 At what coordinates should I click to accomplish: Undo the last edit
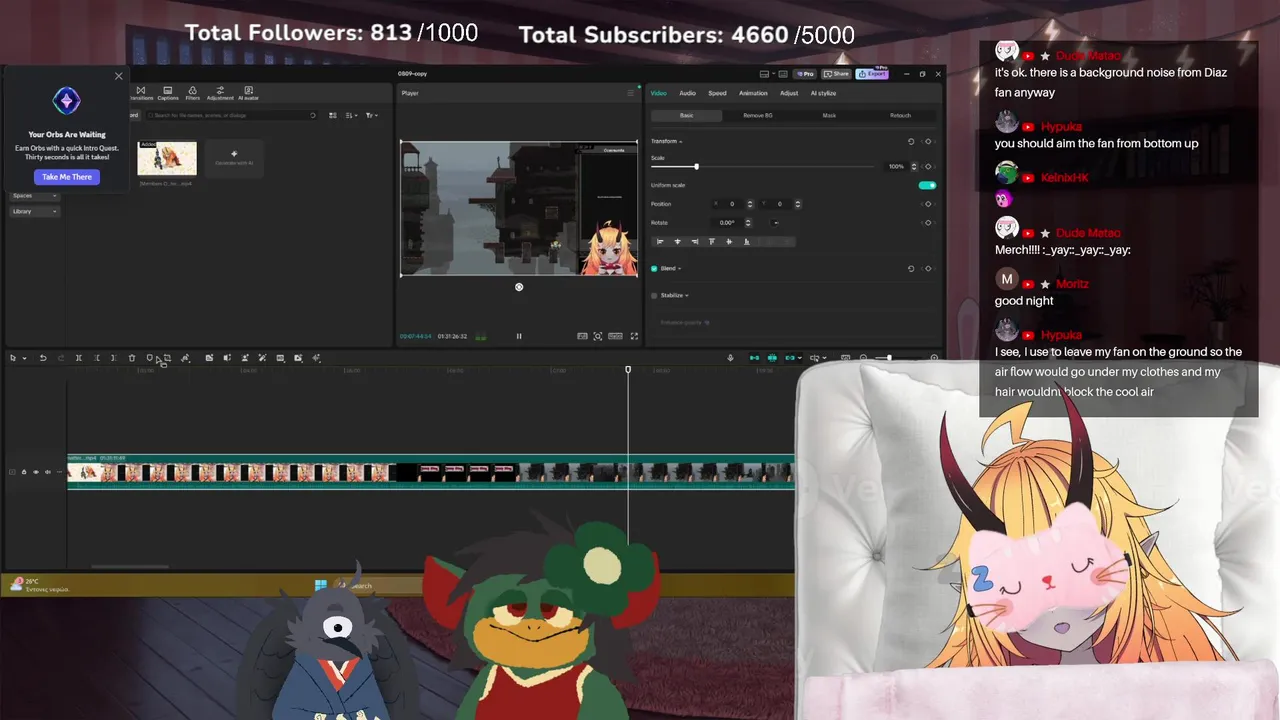click(43, 358)
